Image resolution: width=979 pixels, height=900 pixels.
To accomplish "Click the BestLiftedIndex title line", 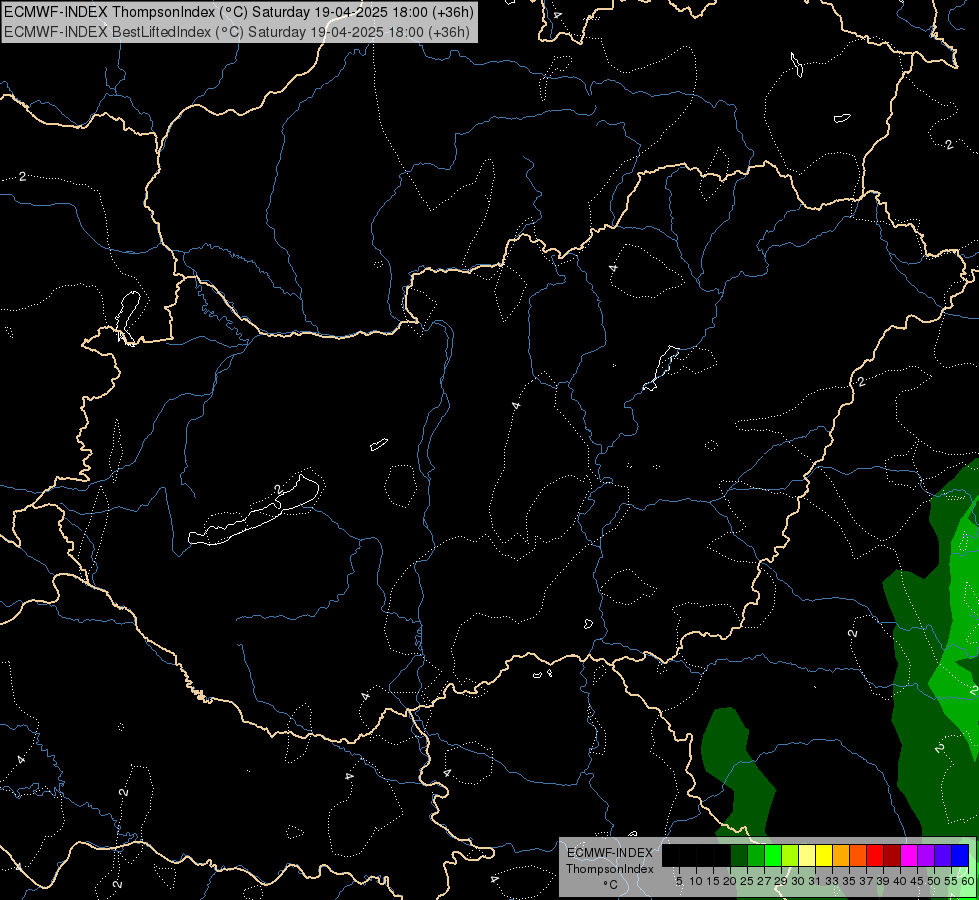I will point(237,32).
